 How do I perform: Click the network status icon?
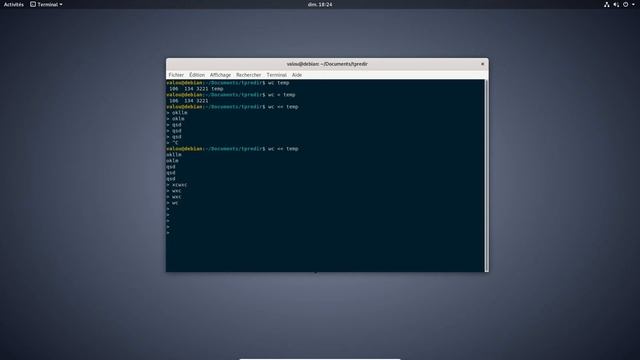tap(607, 4)
